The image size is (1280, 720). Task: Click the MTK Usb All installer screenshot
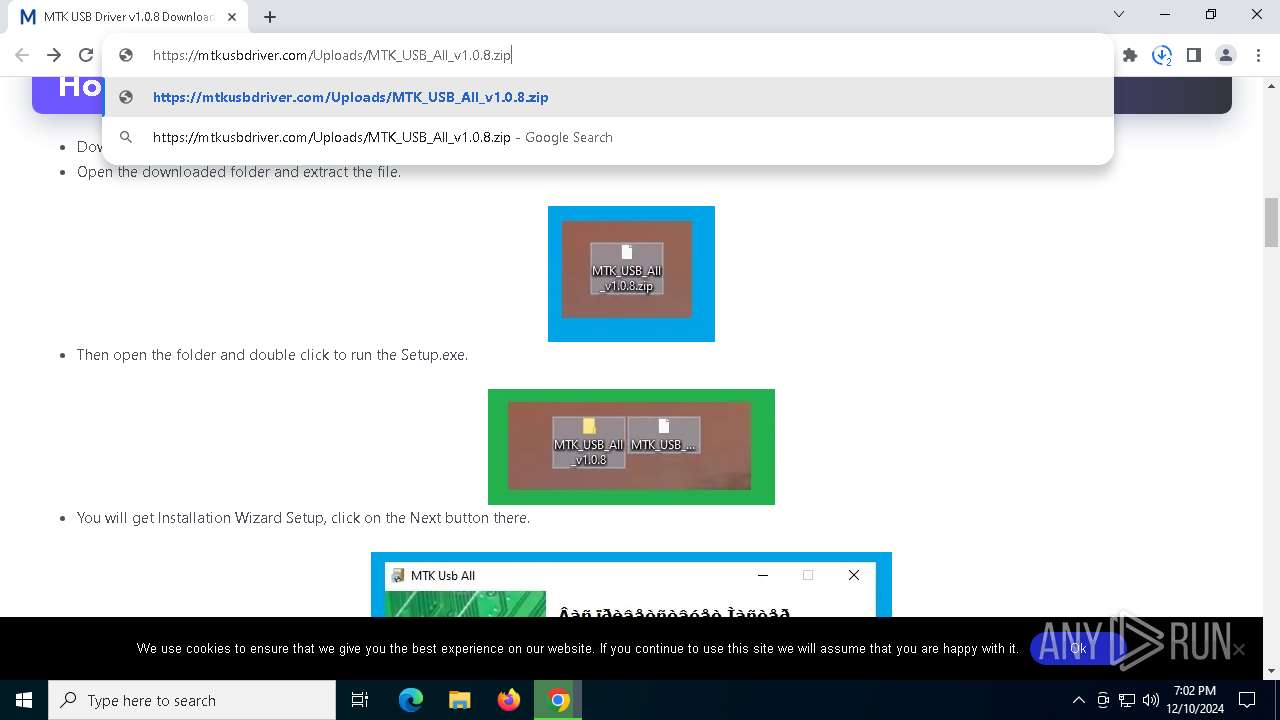tap(631, 585)
